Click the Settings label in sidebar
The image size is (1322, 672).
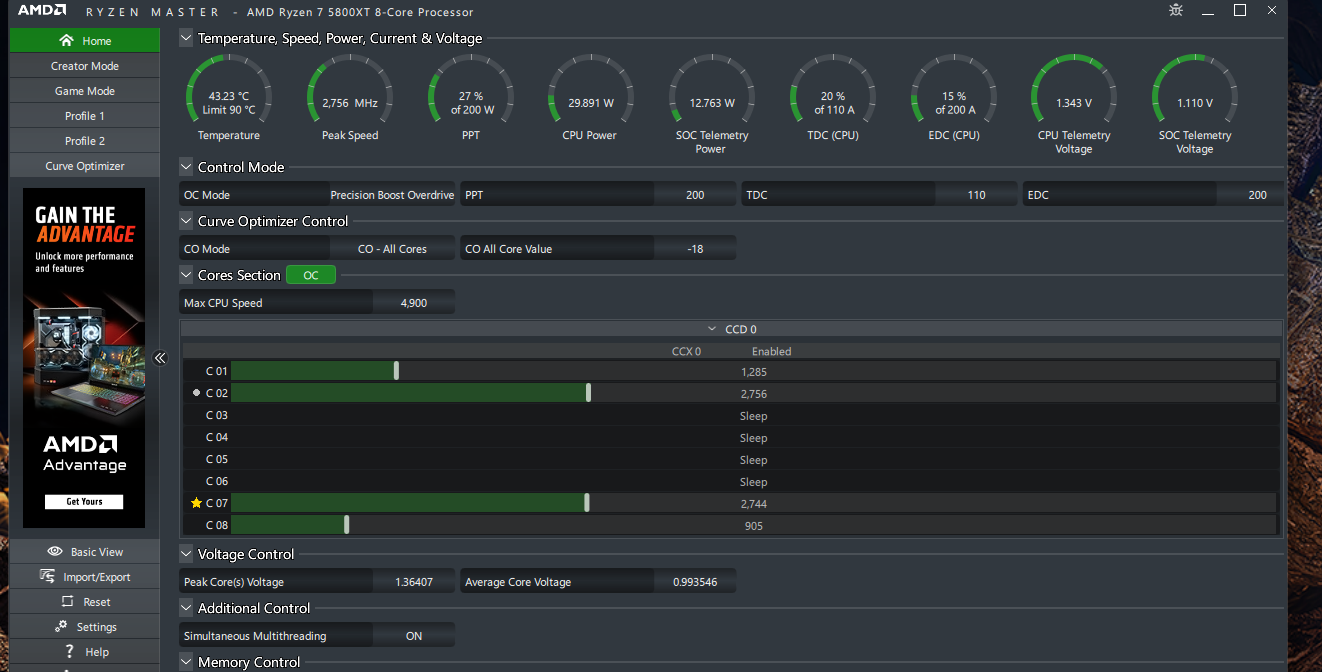coord(97,627)
